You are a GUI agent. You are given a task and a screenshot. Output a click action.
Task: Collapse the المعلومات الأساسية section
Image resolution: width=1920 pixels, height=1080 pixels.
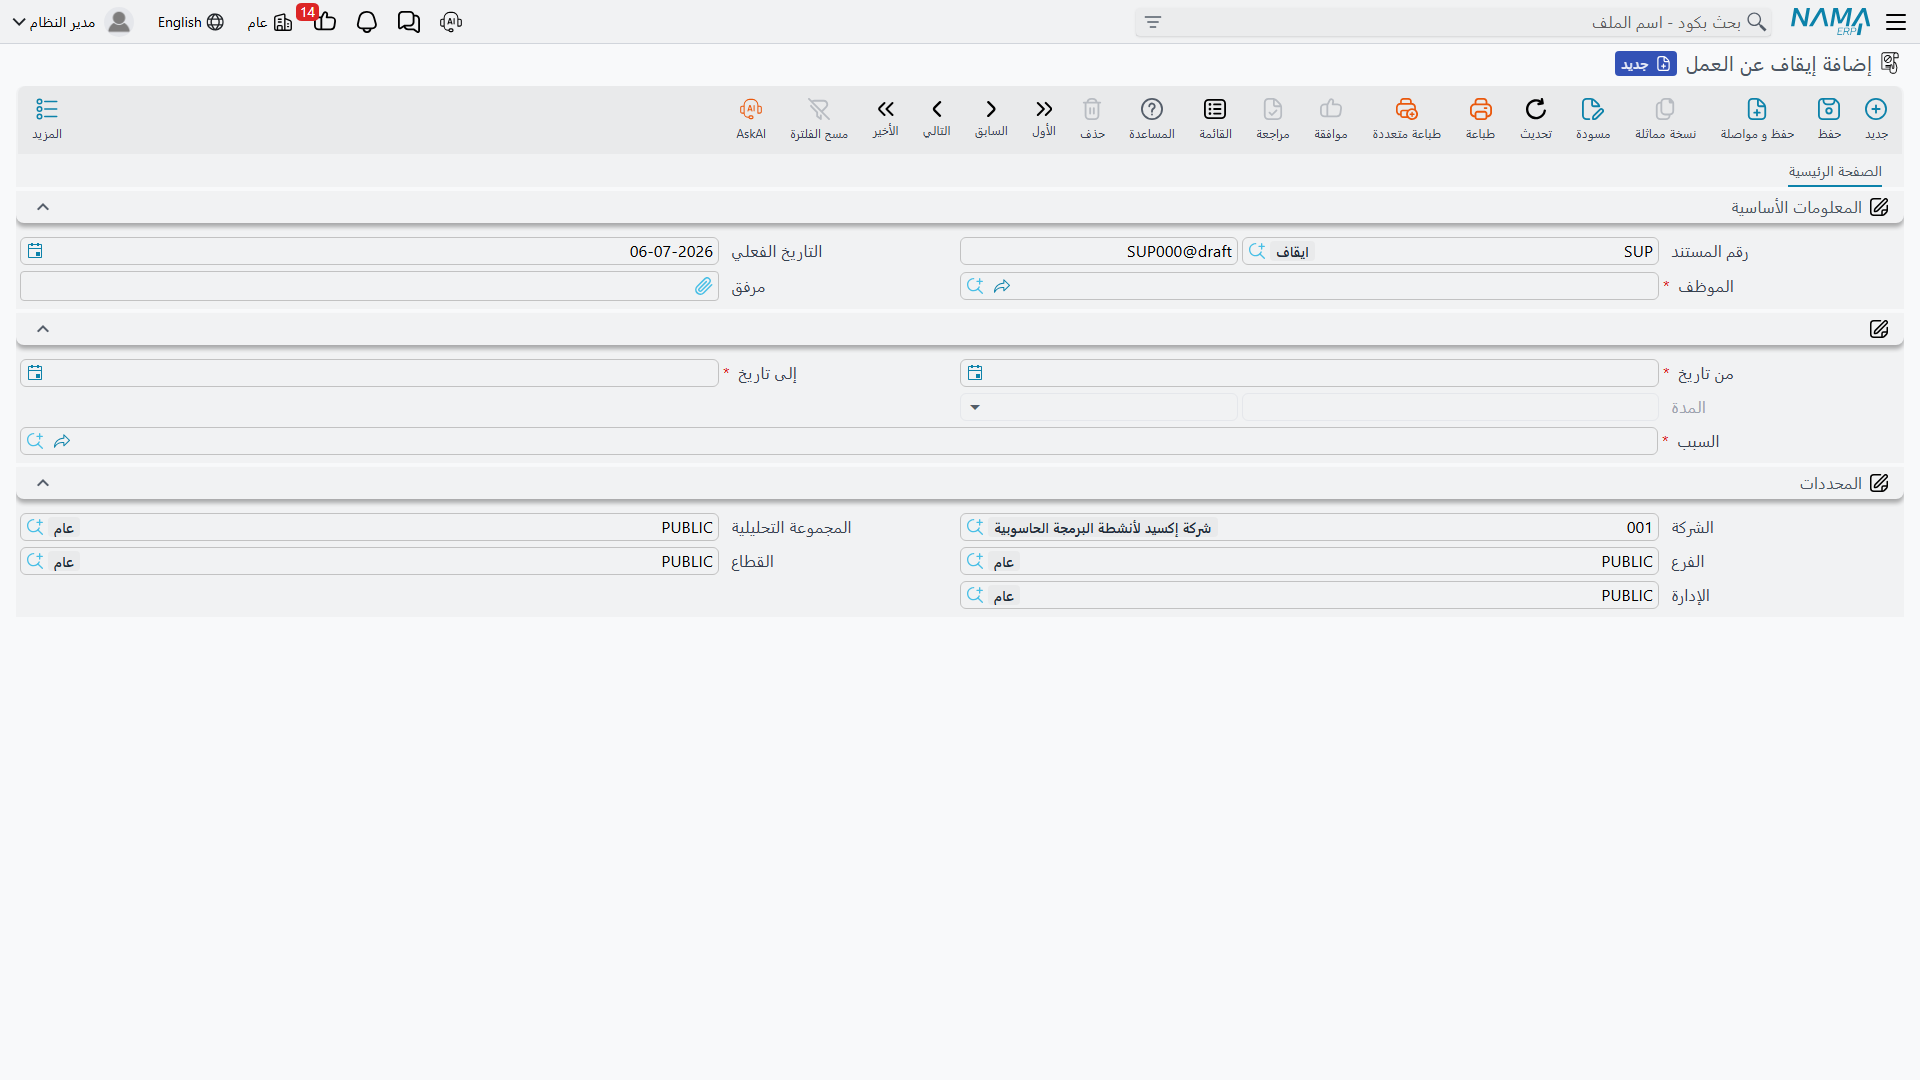(x=43, y=207)
